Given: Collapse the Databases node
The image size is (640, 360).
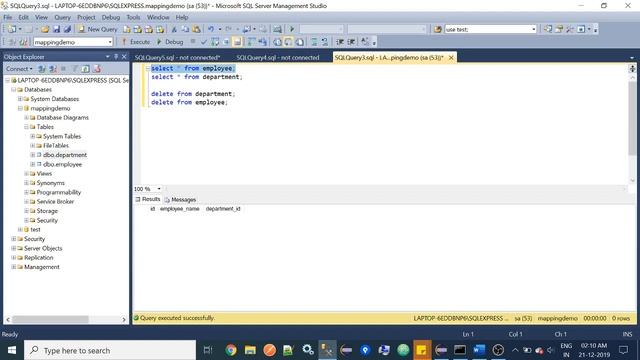Looking at the screenshot, I should click(13, 89).
